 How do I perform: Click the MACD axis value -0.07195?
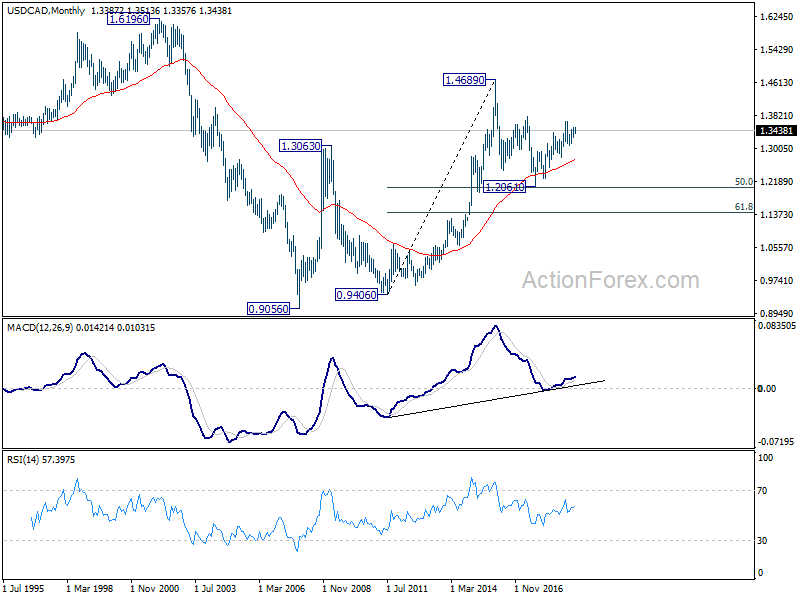[777, 441]
